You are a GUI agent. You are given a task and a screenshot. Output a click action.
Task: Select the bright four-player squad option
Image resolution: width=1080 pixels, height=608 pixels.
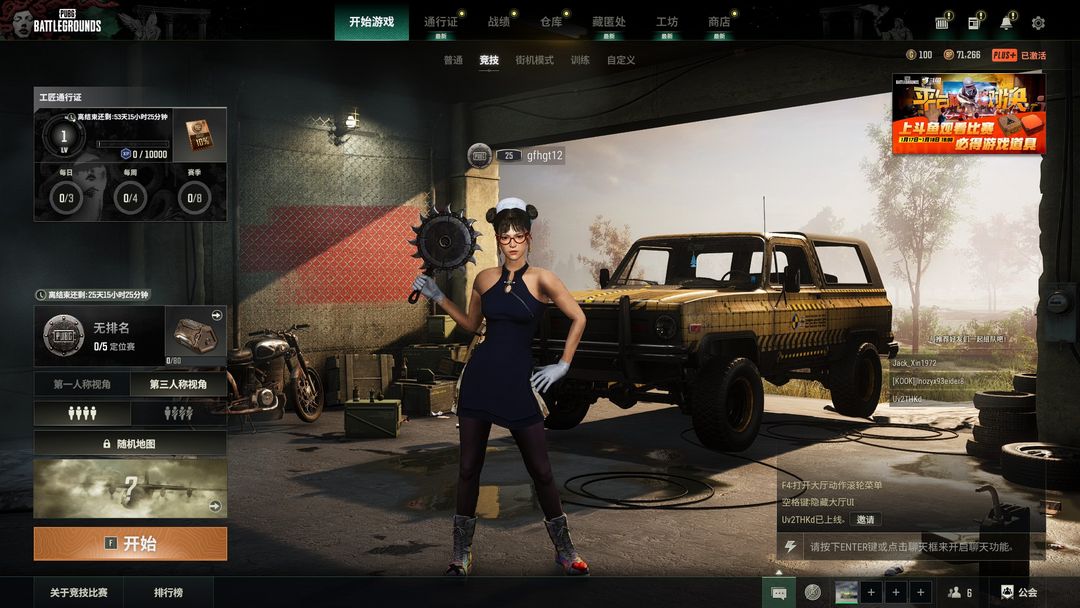tap(82, 413)
